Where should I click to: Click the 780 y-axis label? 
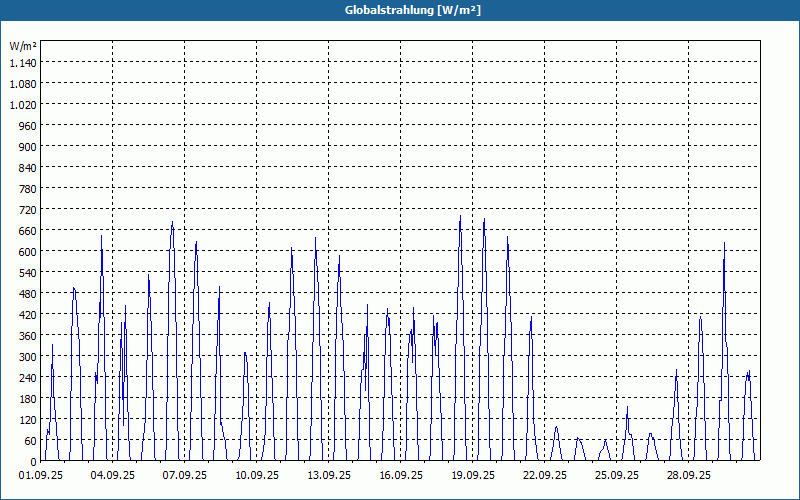tap(28, 188)
